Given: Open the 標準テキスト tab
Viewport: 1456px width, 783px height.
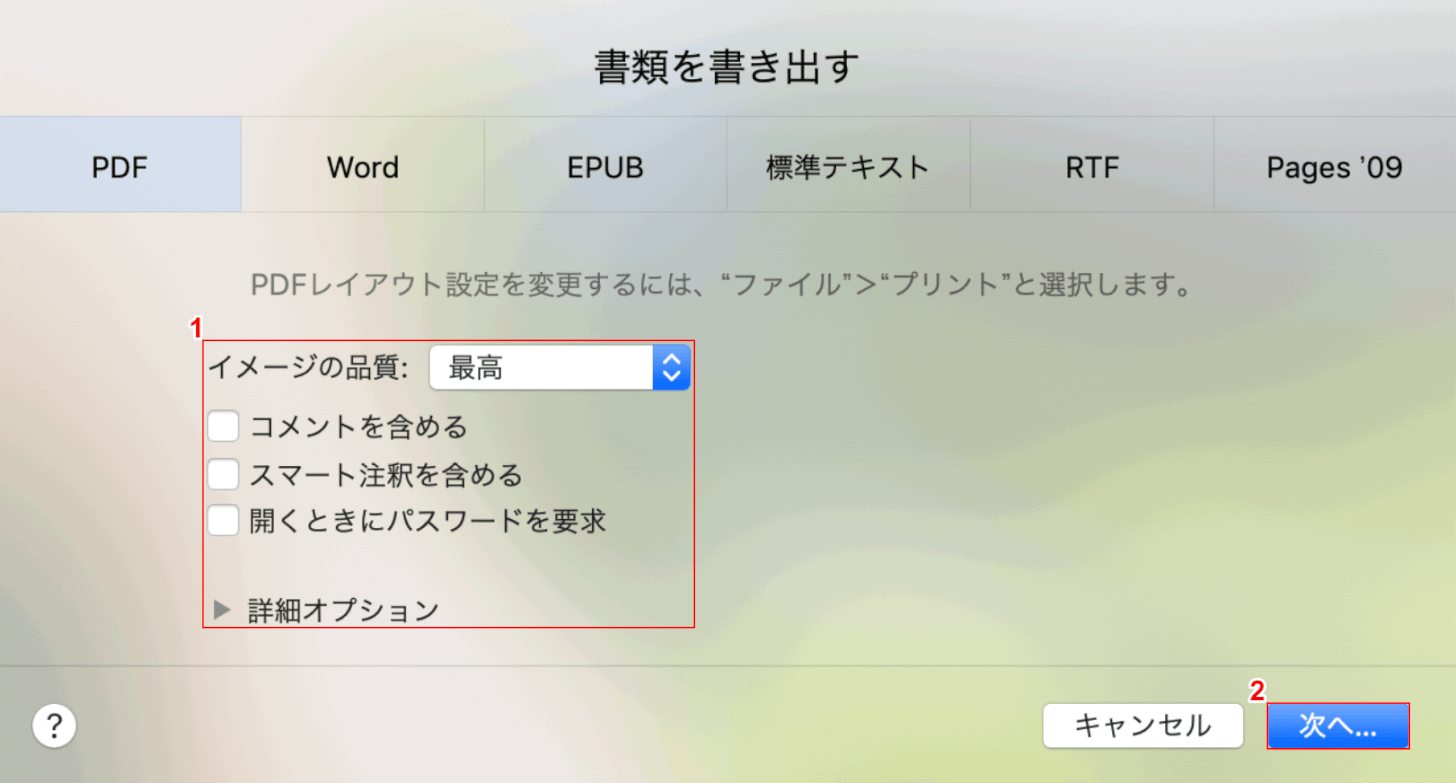Looking at the screenshot, I should 848,166.
